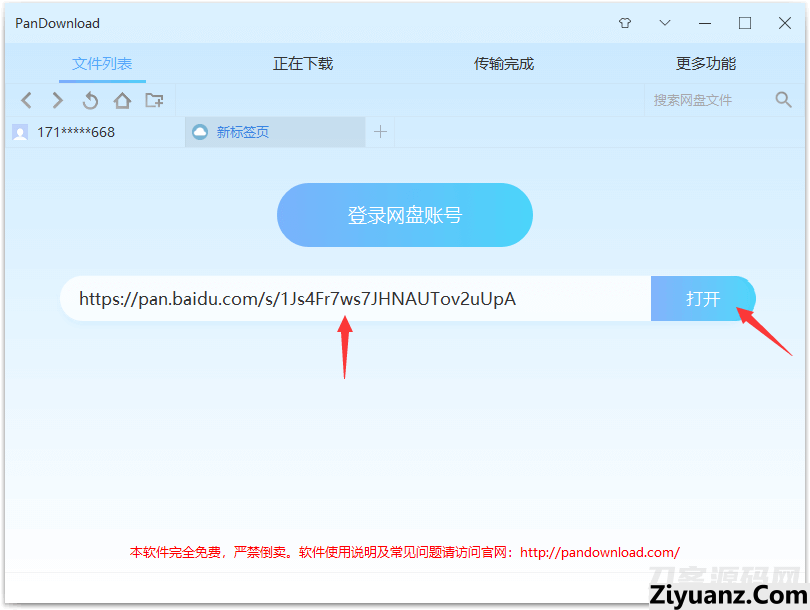810x610 pixels.
Task: Click the 登录网盘账号 button
Action: click(x=404, y=215)
